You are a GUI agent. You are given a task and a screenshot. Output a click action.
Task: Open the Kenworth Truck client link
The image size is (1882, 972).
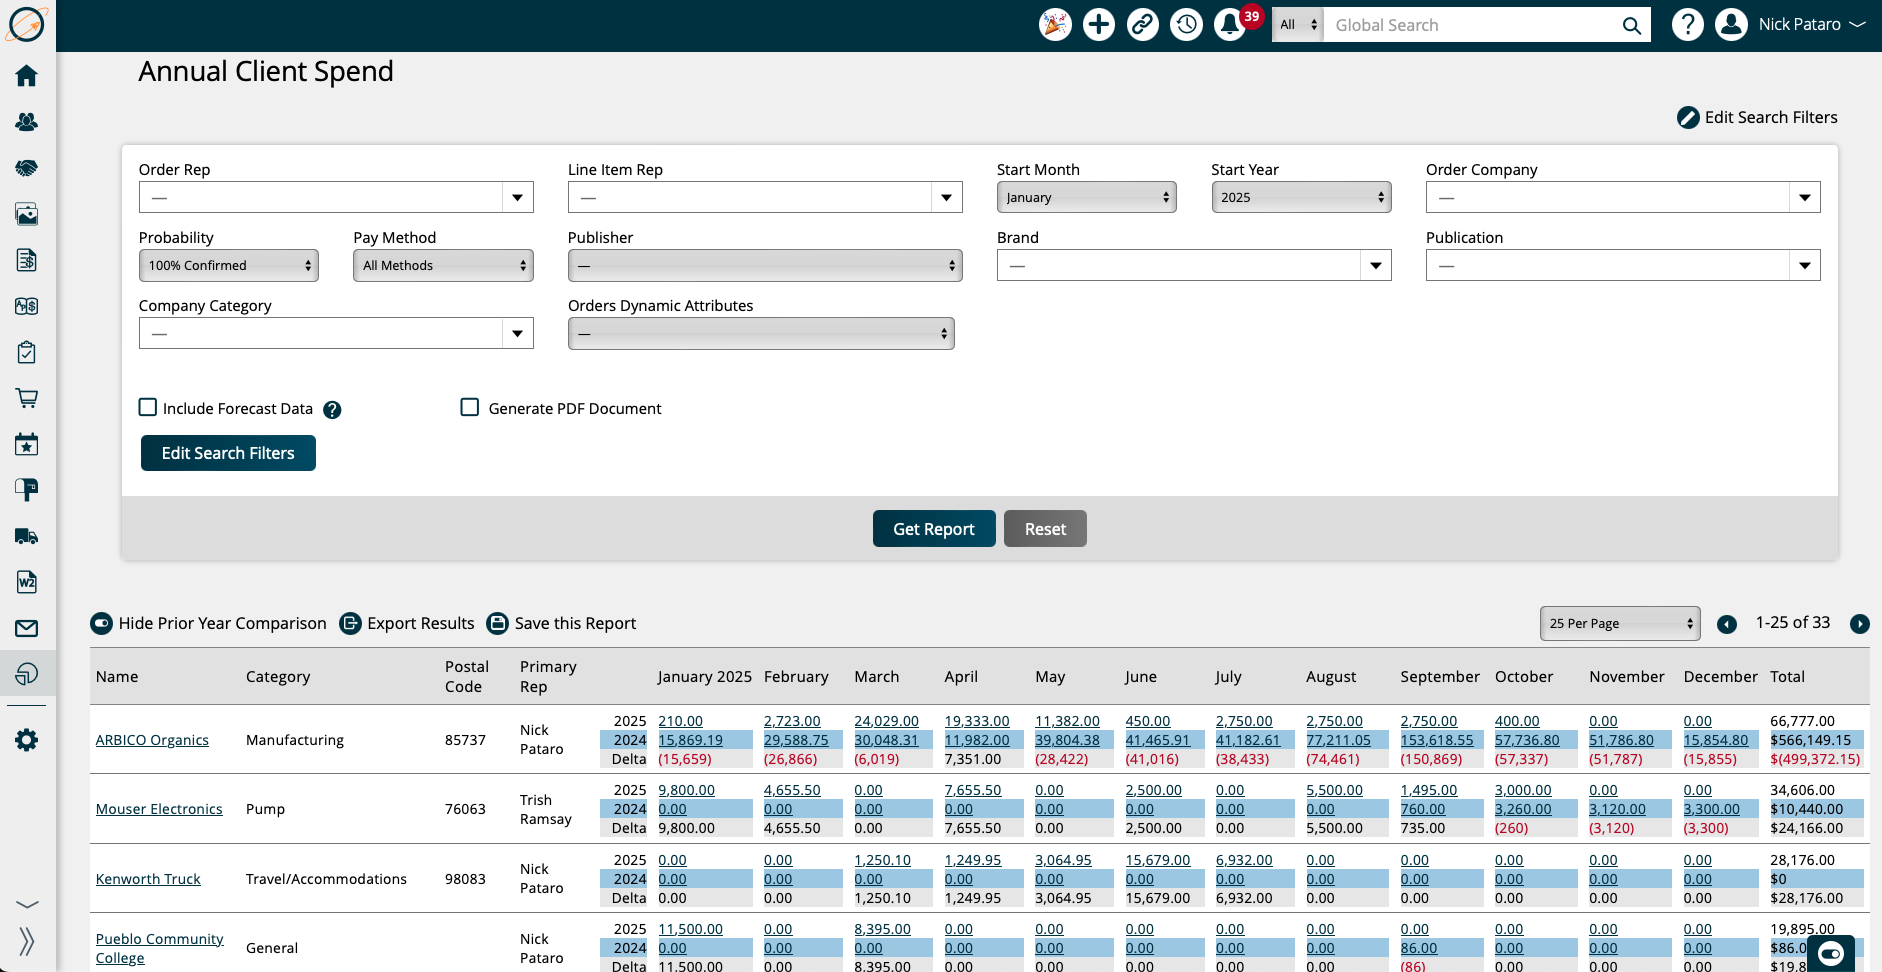[x=148, y=879]
